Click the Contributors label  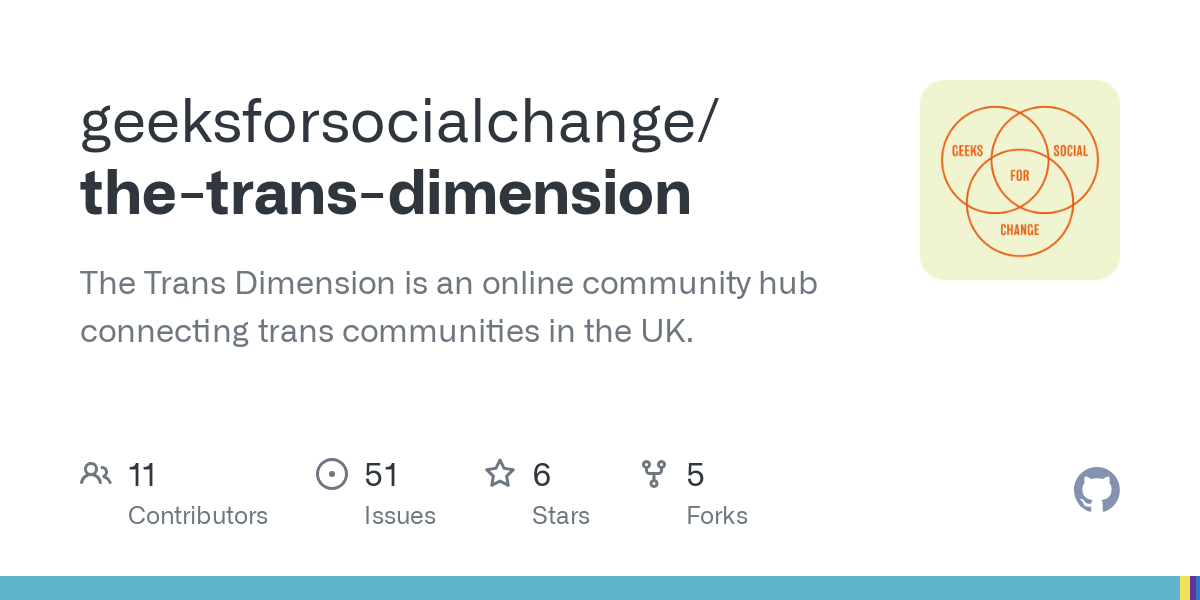pos(198,516)
